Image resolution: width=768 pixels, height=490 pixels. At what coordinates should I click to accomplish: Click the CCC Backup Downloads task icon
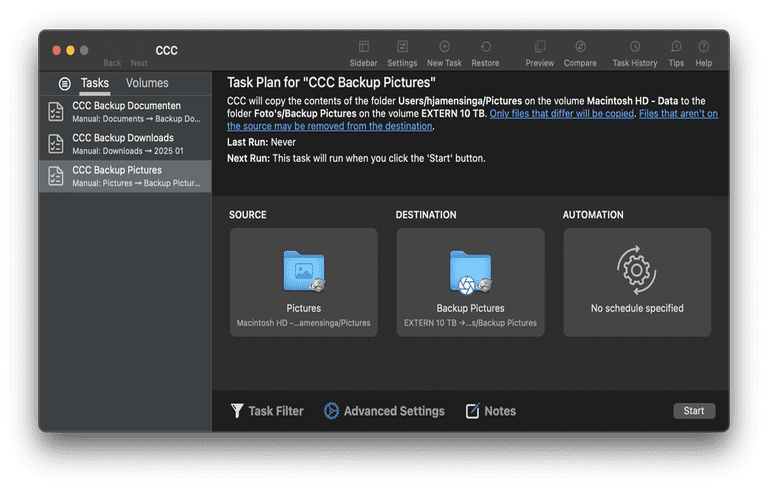point(56,144)
